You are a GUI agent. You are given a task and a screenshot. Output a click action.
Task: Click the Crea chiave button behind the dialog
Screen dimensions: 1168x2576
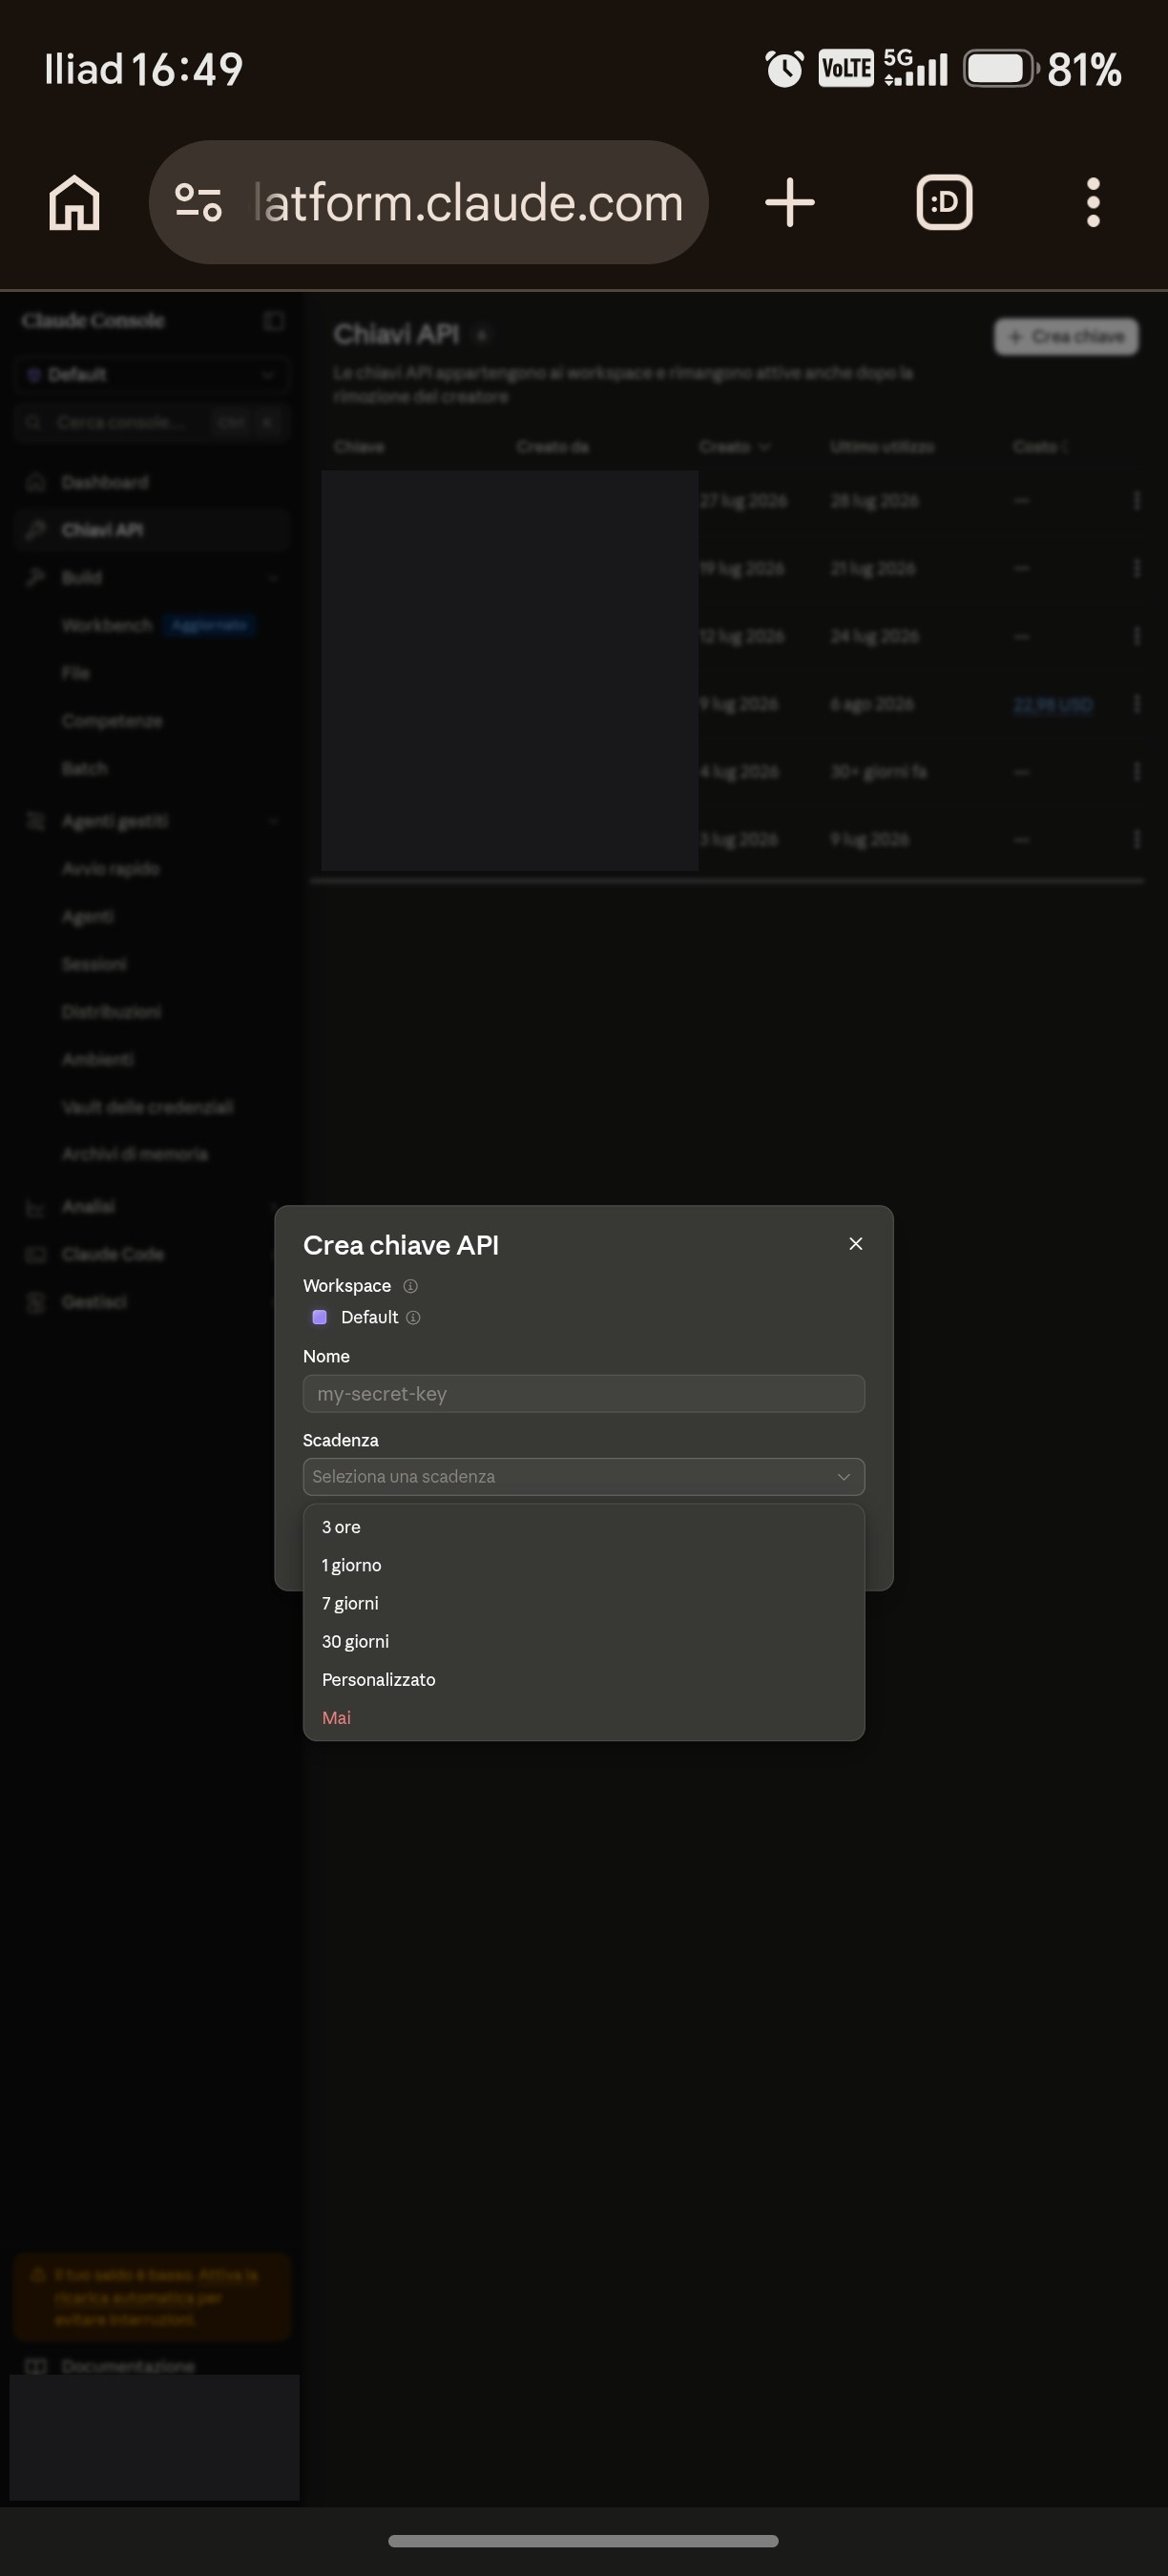click(1066, 337)
